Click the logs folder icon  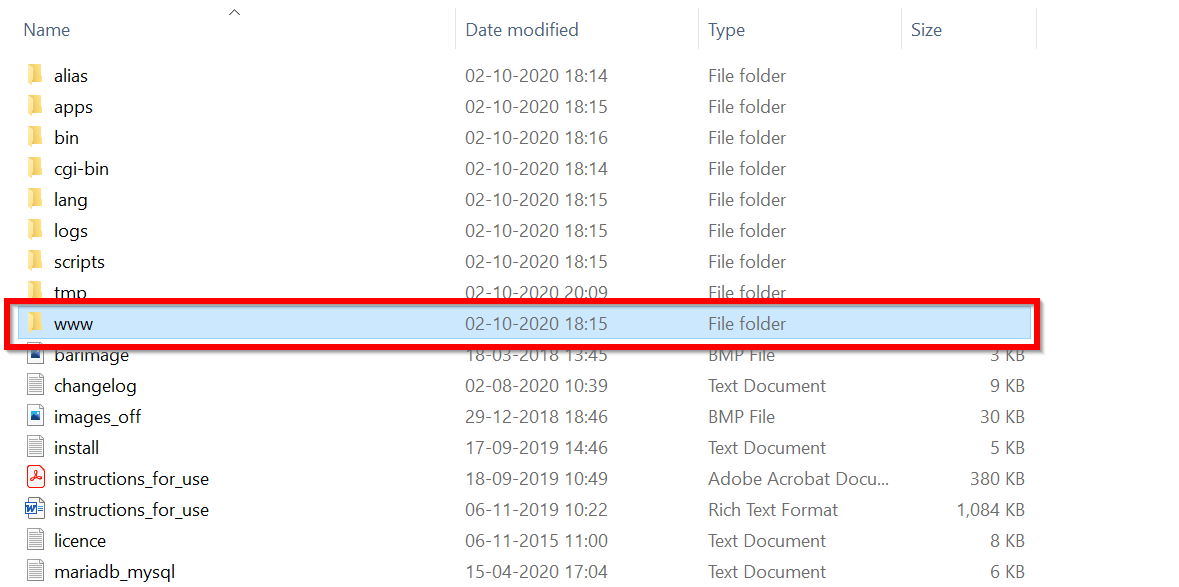point(35,230)
